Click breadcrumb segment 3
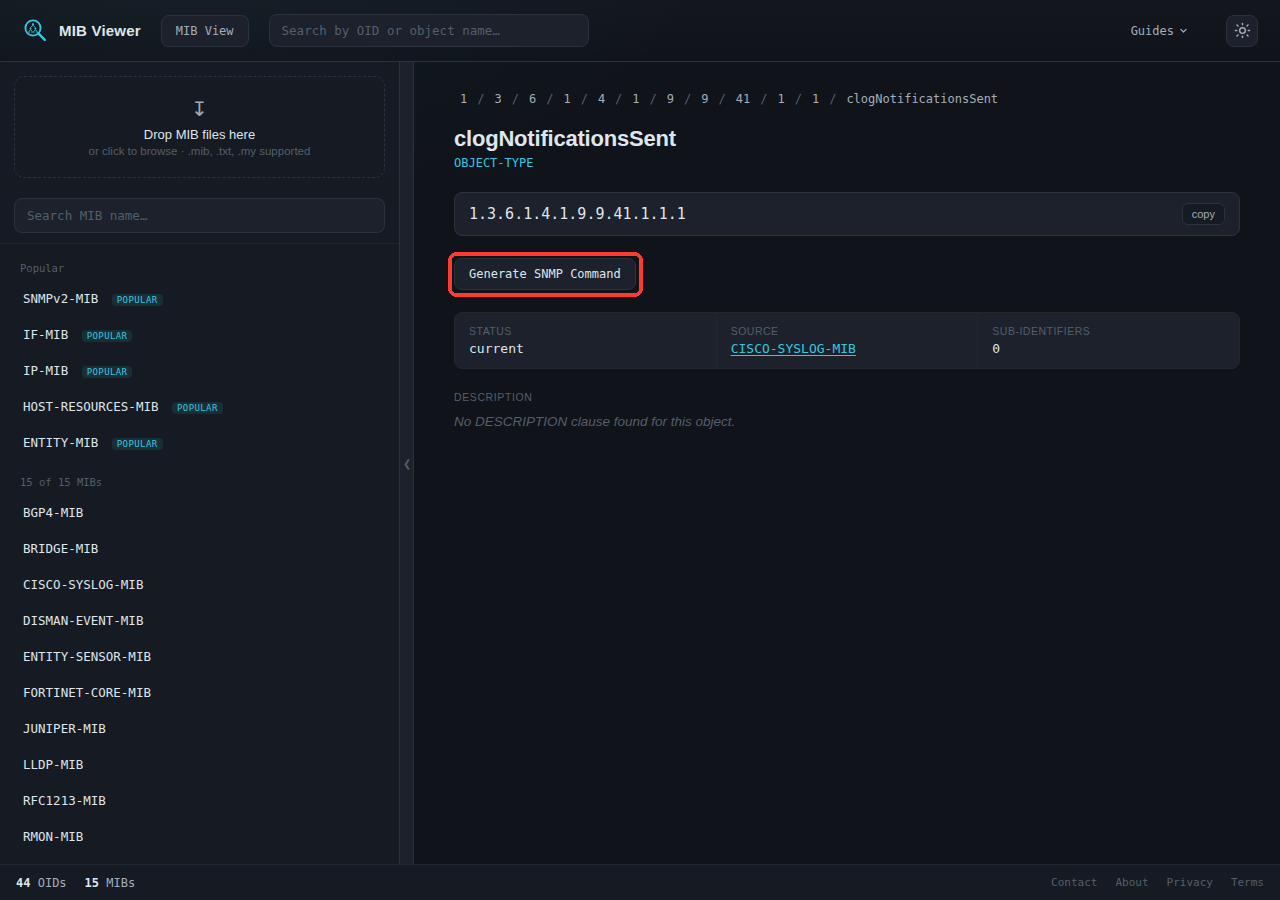The image size is (1280, 900). [498, 99]
